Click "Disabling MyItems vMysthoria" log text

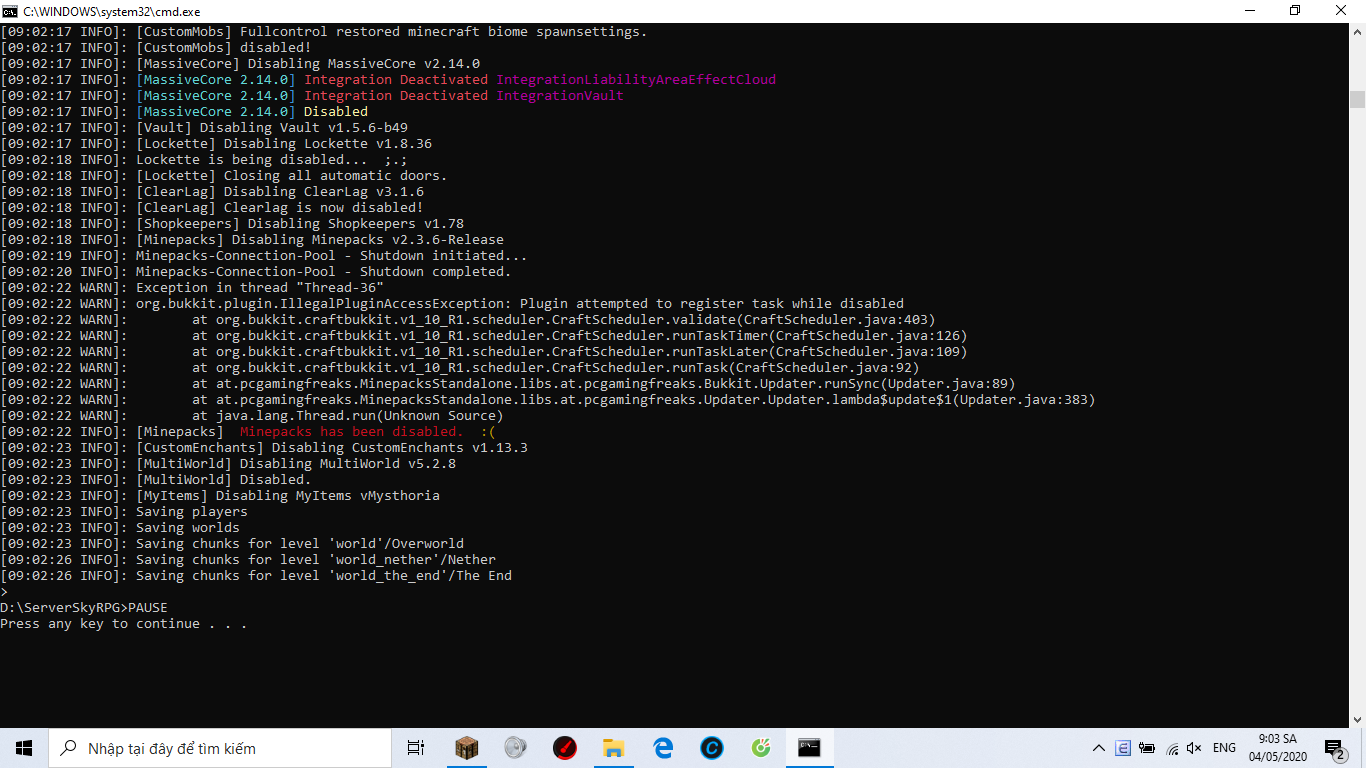pyautogui.click(x=328, y=496)
